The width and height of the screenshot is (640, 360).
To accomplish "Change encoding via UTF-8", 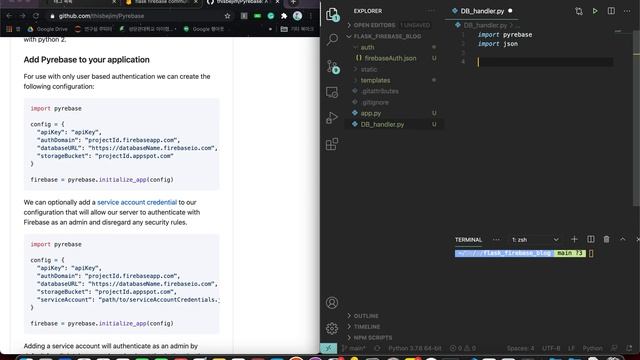I will (x=551, y=348).
